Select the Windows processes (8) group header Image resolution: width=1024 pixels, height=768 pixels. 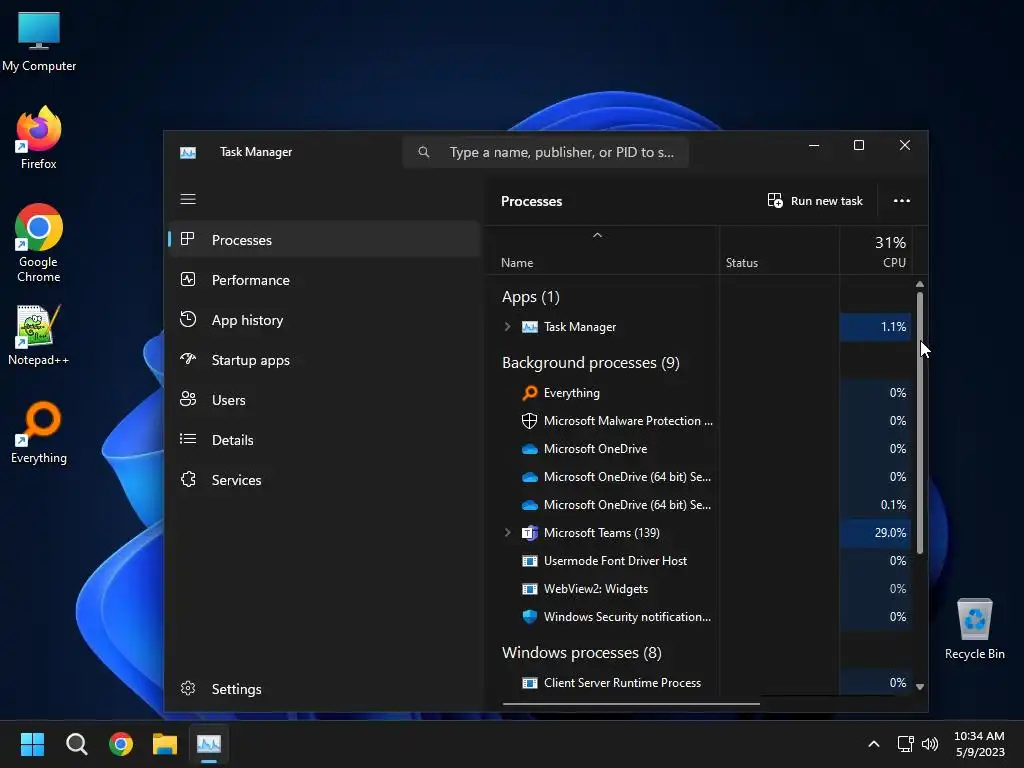pyautogui.click(x=581, y=652)
